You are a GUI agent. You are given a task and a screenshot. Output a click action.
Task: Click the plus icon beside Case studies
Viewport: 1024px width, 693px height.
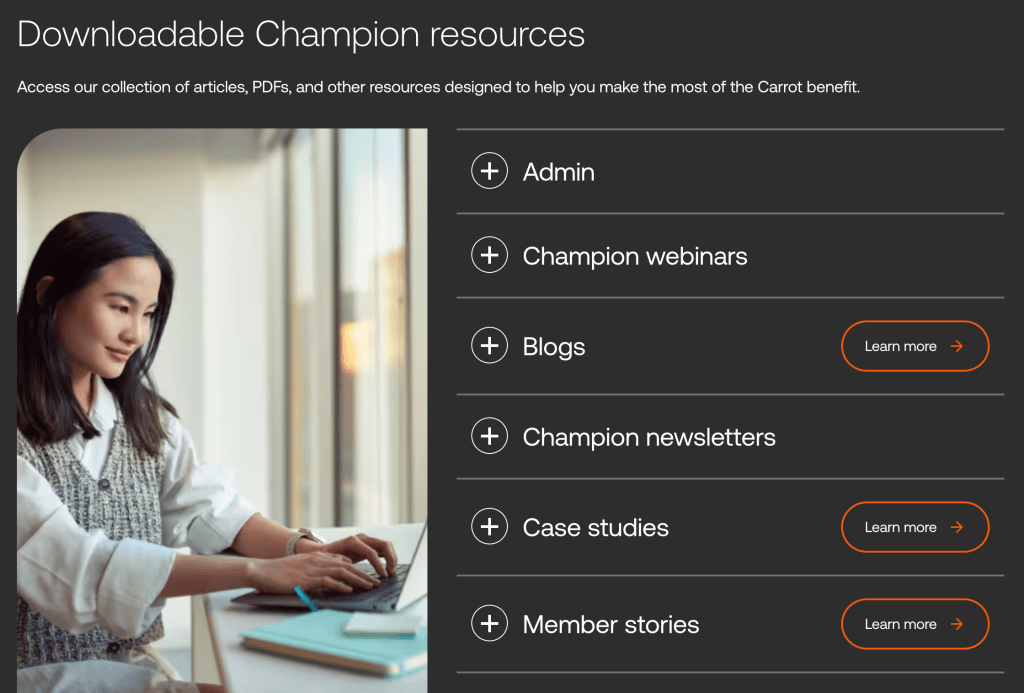489,527
